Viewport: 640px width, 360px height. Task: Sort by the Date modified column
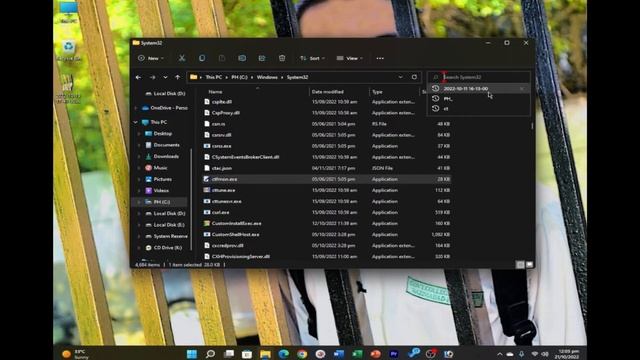coord(327,92)
